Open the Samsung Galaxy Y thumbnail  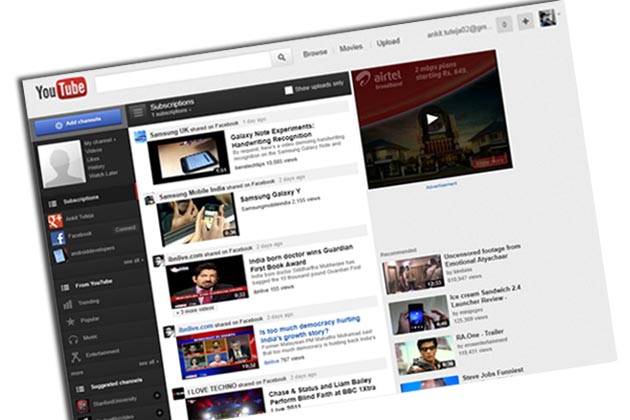tap(197, 219)
